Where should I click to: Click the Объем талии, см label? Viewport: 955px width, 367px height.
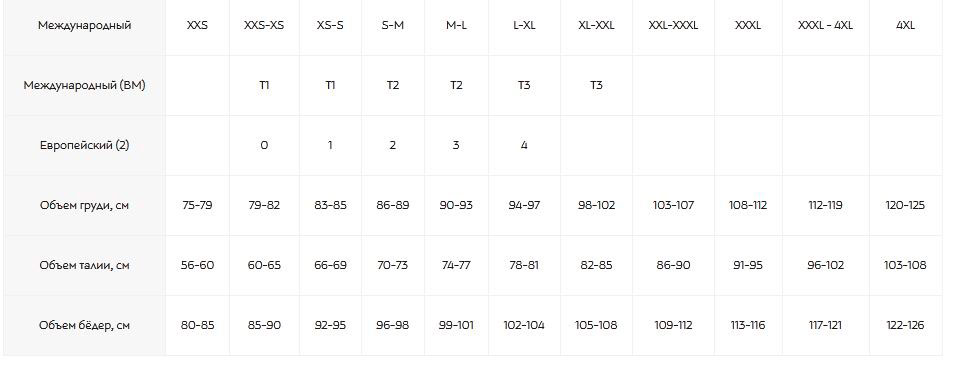click(85, 265)
